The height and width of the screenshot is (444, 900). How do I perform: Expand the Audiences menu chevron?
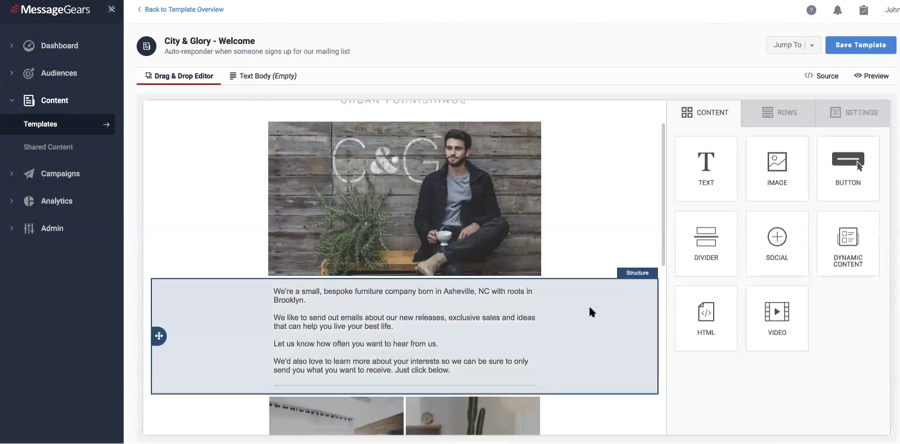point(11,73)
